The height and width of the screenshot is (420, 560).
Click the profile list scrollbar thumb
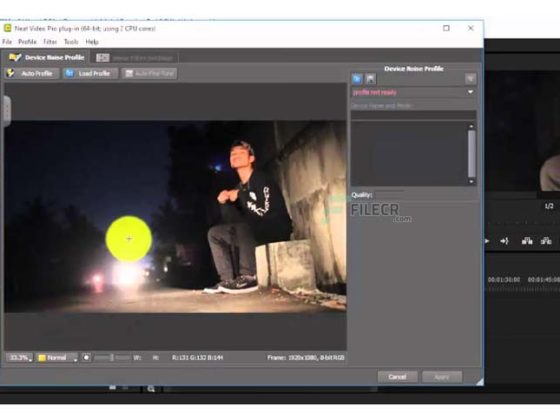471,154
